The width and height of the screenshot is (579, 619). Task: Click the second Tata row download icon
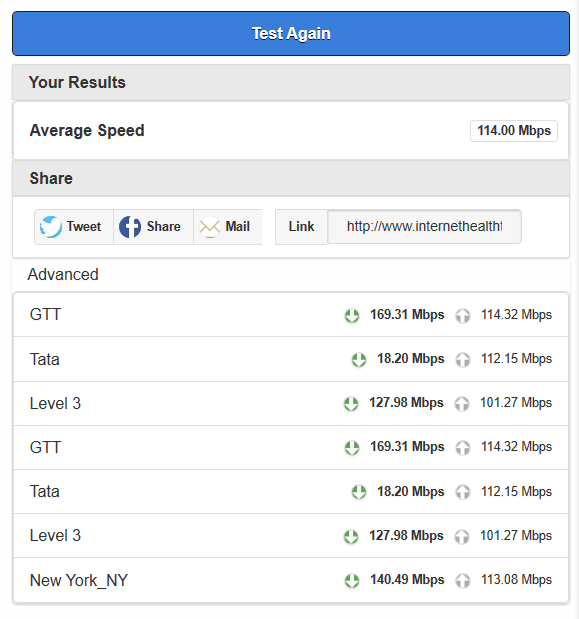point(359,492)
